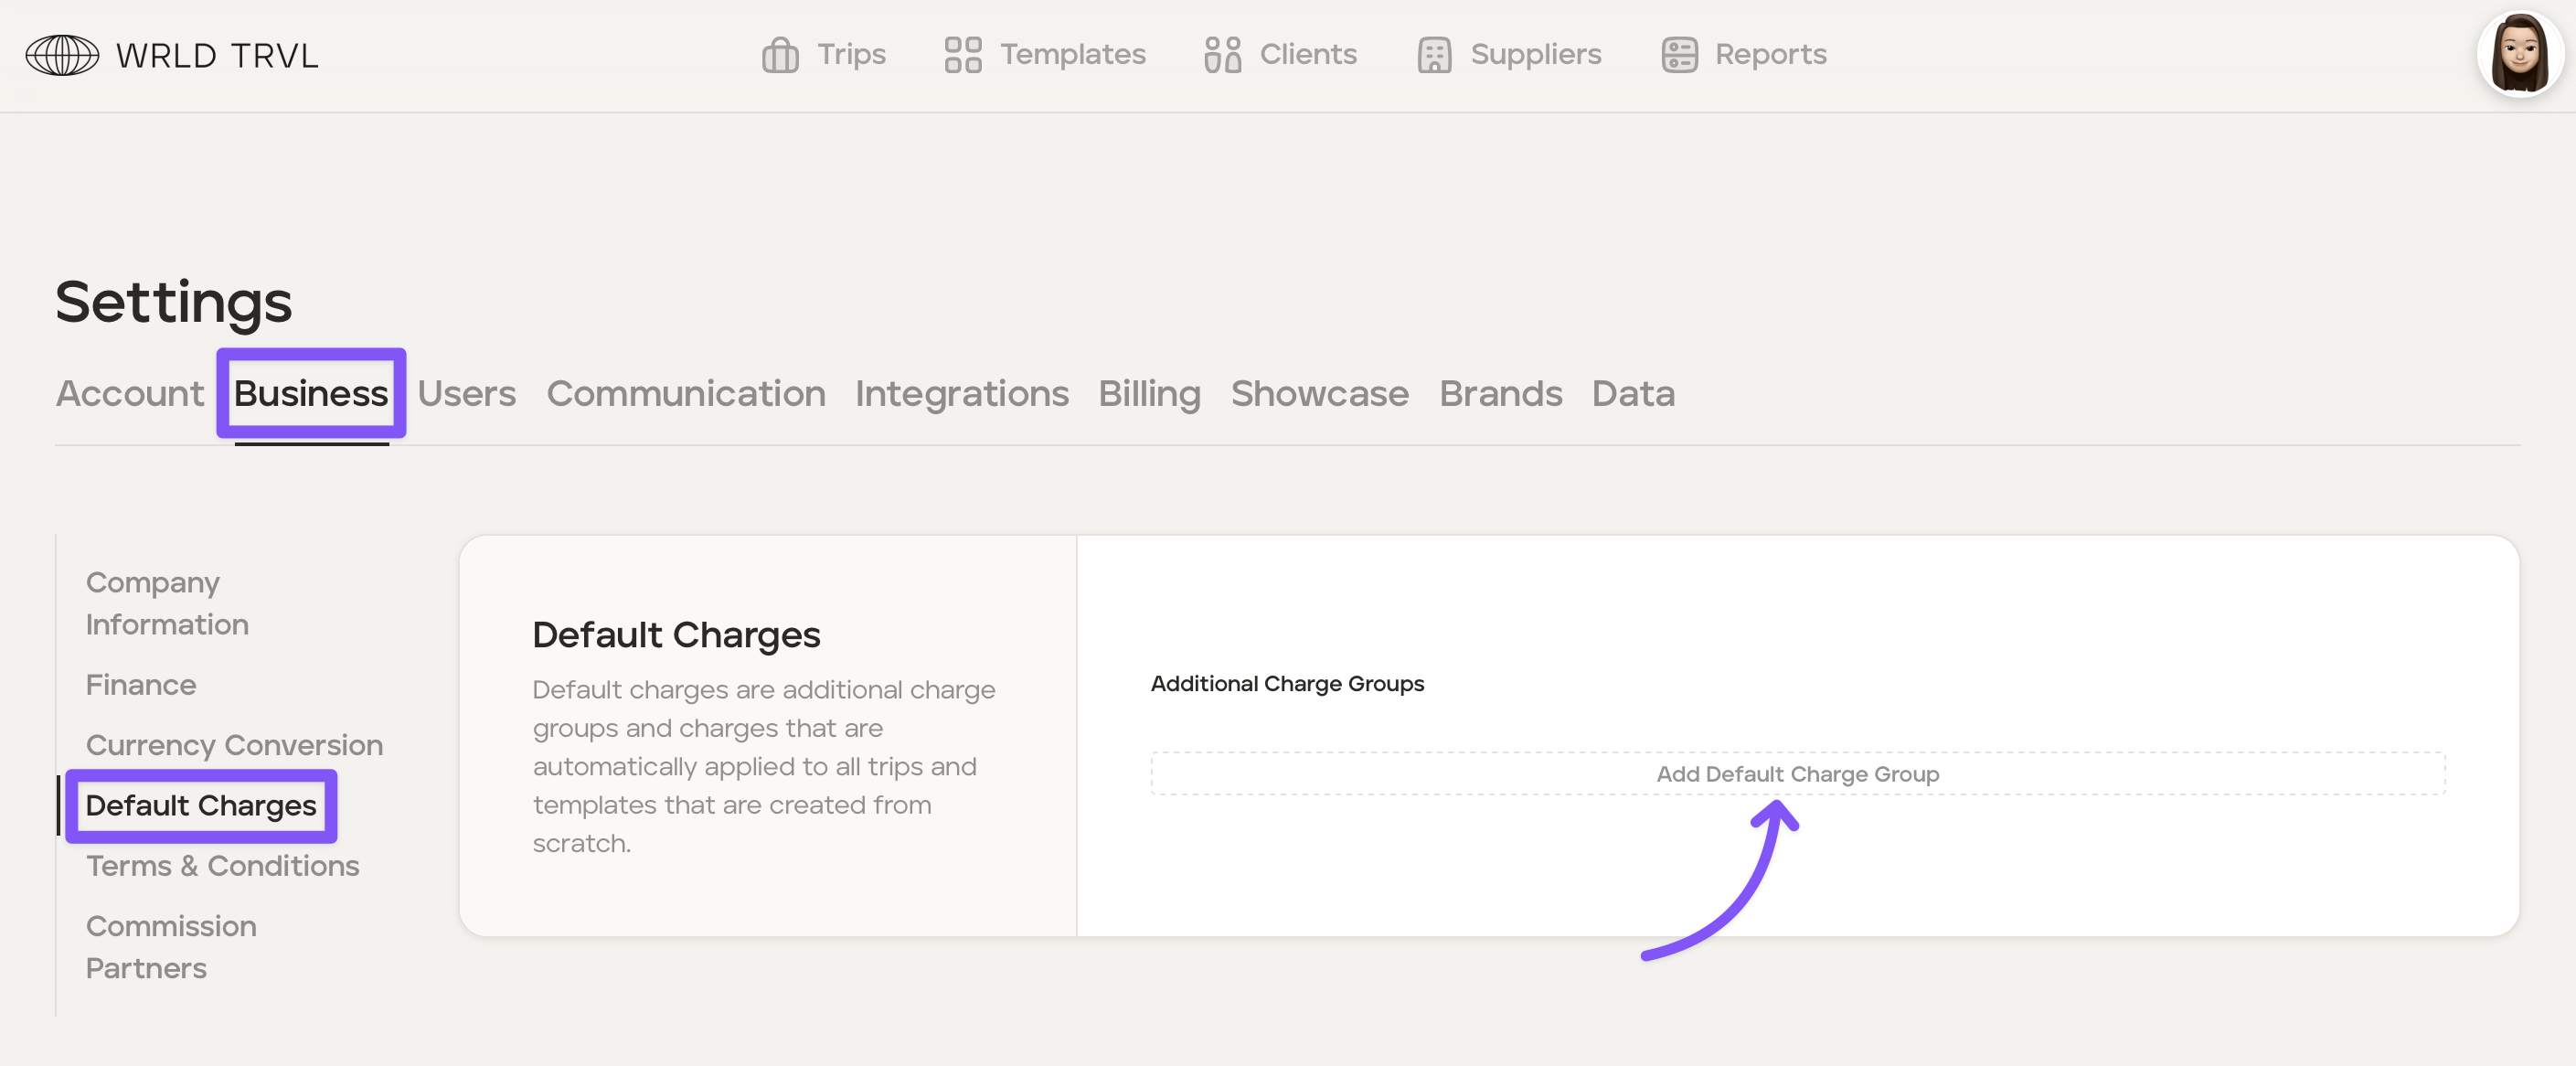Open the user avatar profile menu
Image resolution: width=2576 pixels, height=1066 pixels.
2519,55
